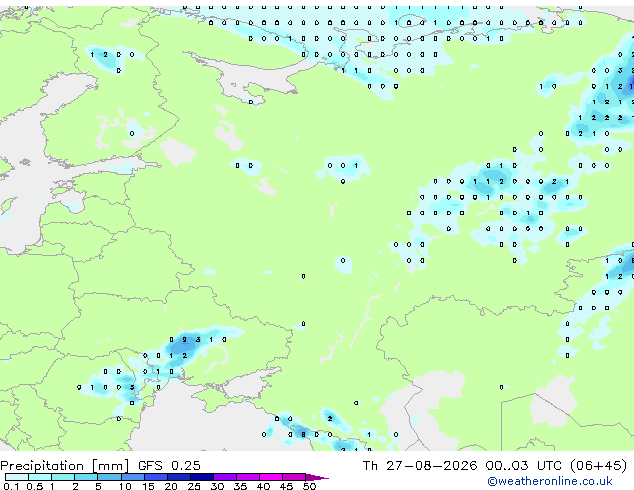Image resolution: width=634 pixels, height=490 pixels.
Task: Click the '20' legend scale label
Action: coord(171,486)
